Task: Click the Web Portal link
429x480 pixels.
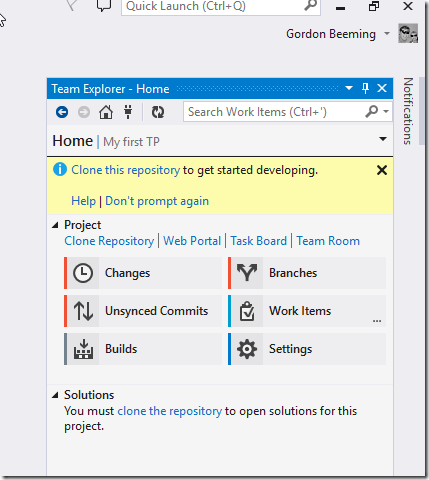Action: (x=192, y=241)
